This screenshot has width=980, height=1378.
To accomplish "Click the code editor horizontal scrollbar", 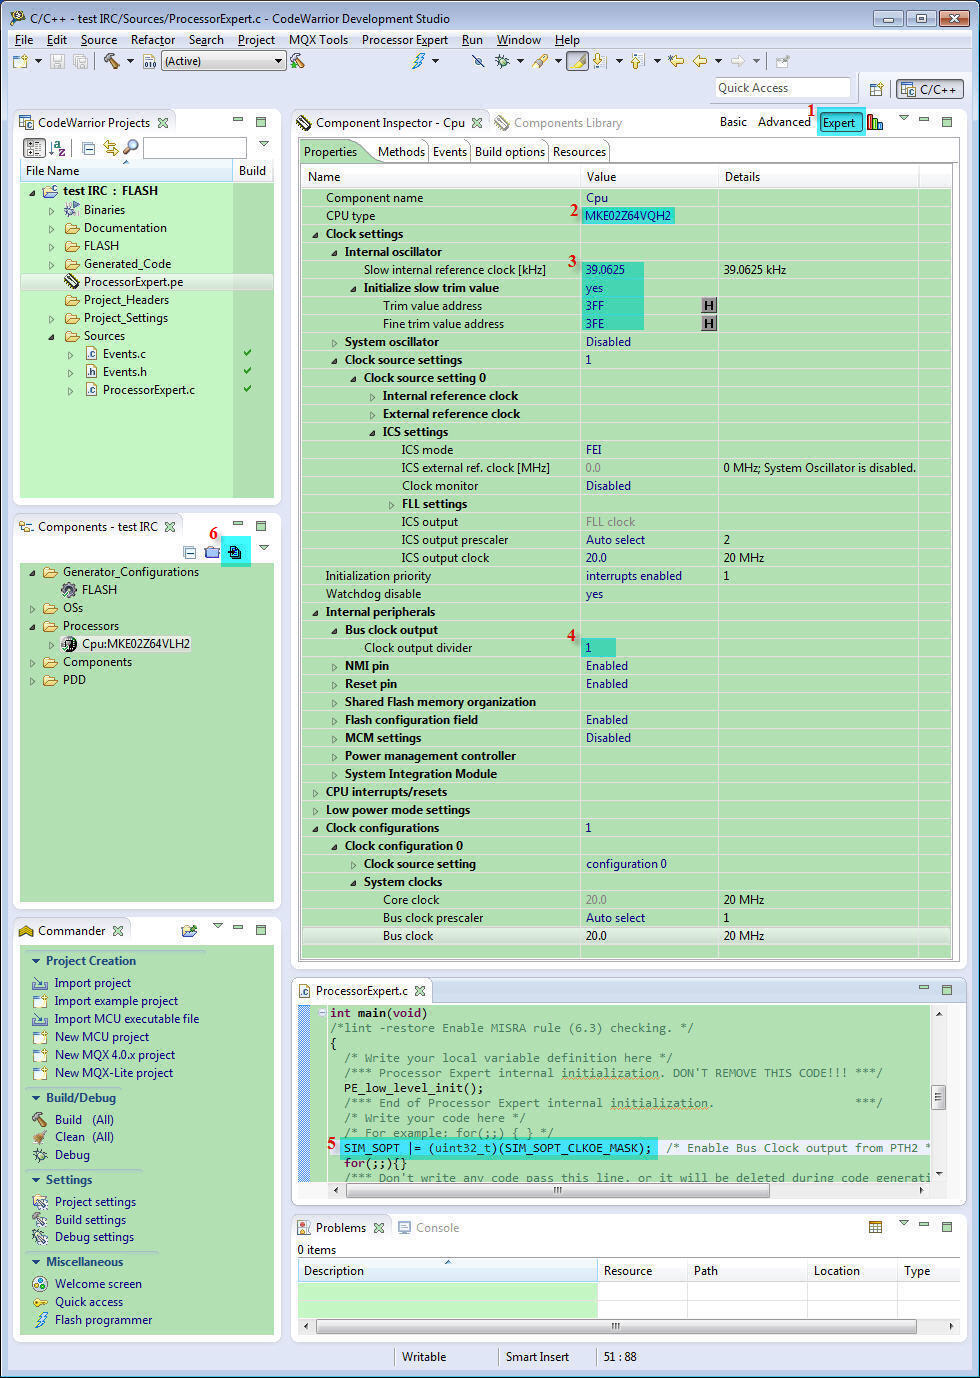I will click(558, 1190).
